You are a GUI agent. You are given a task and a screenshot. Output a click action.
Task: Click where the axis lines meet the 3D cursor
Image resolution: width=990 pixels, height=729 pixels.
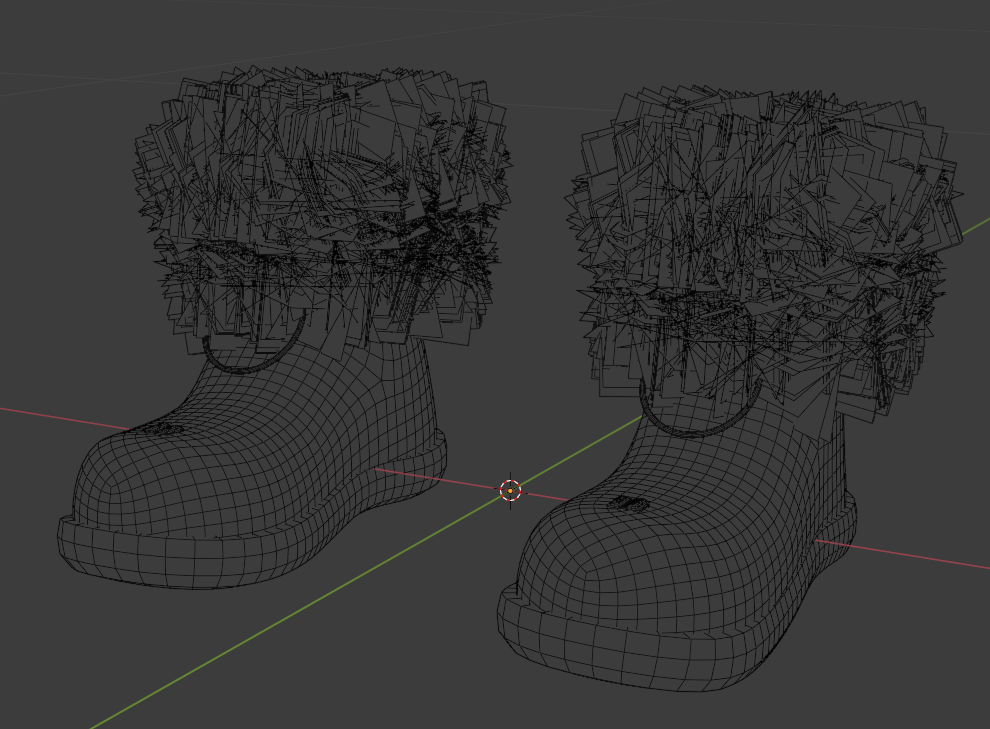510,489
